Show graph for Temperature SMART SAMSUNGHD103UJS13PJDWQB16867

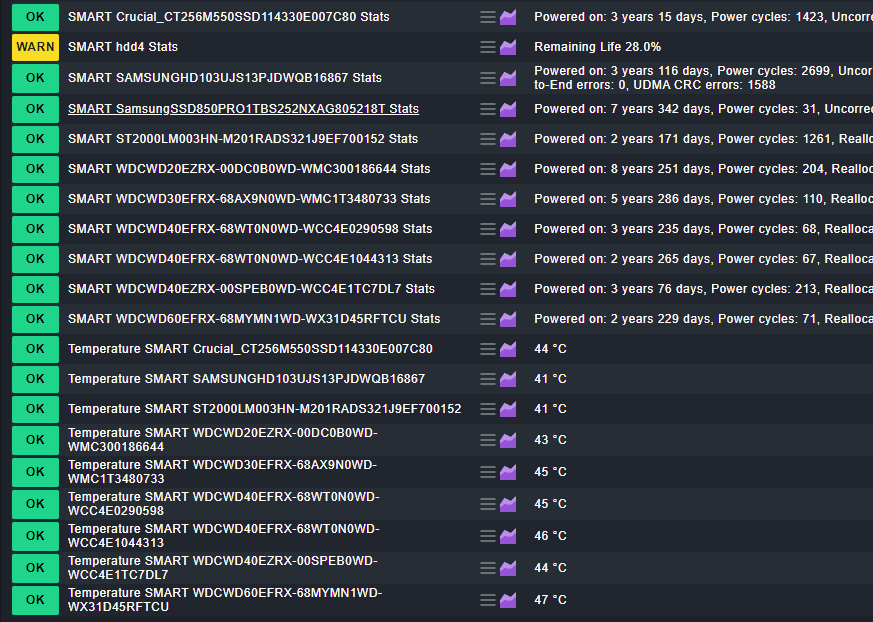(508, 380)
